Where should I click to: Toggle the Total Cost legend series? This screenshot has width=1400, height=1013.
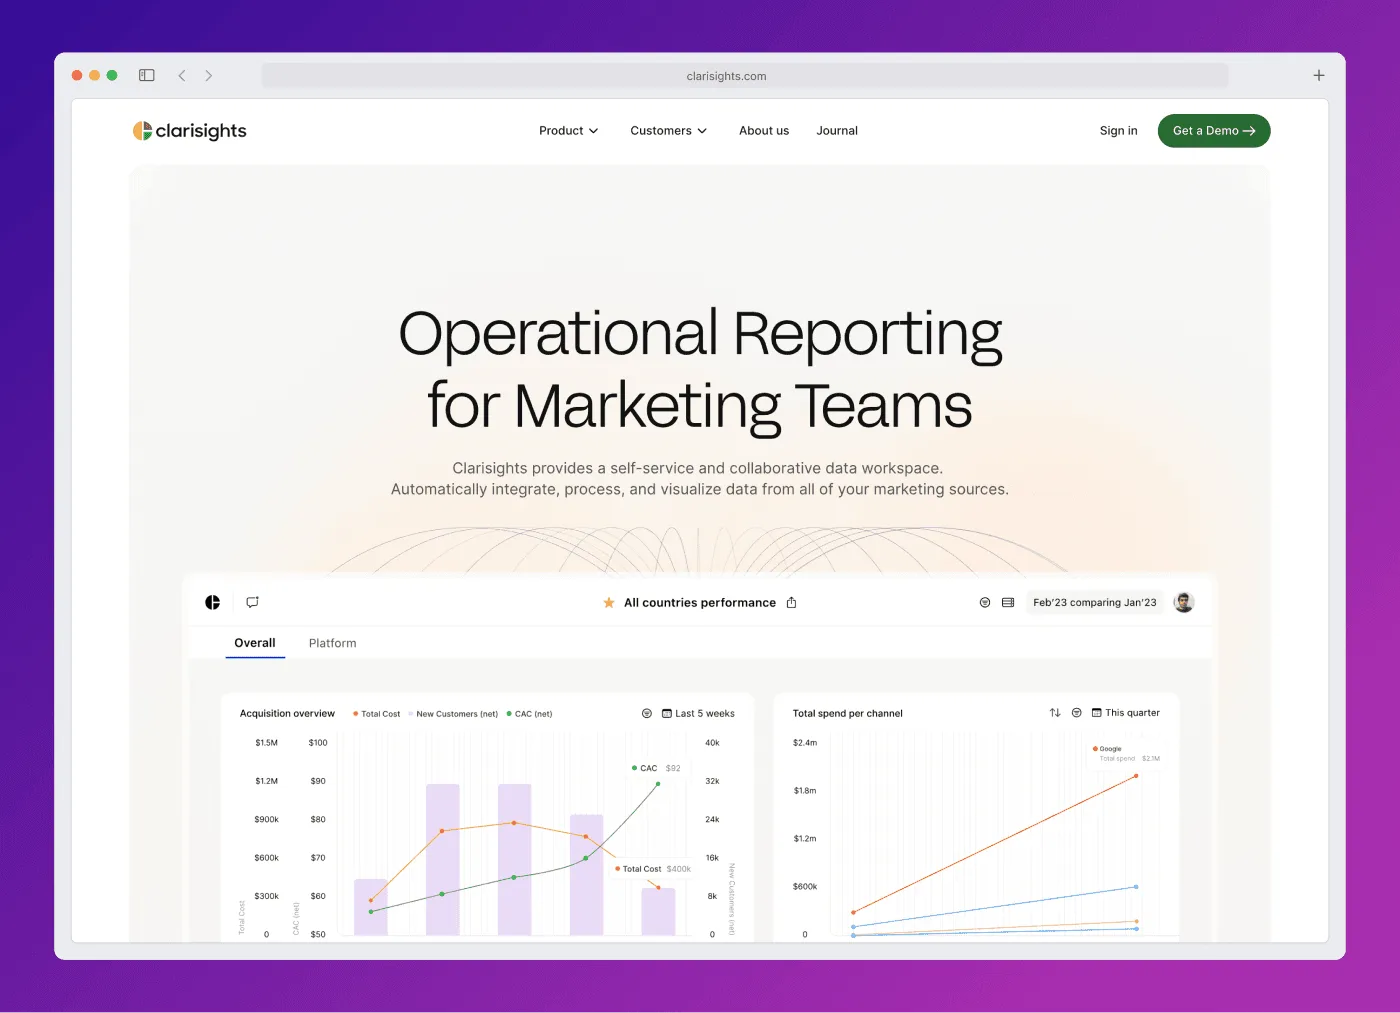(377, 714)
